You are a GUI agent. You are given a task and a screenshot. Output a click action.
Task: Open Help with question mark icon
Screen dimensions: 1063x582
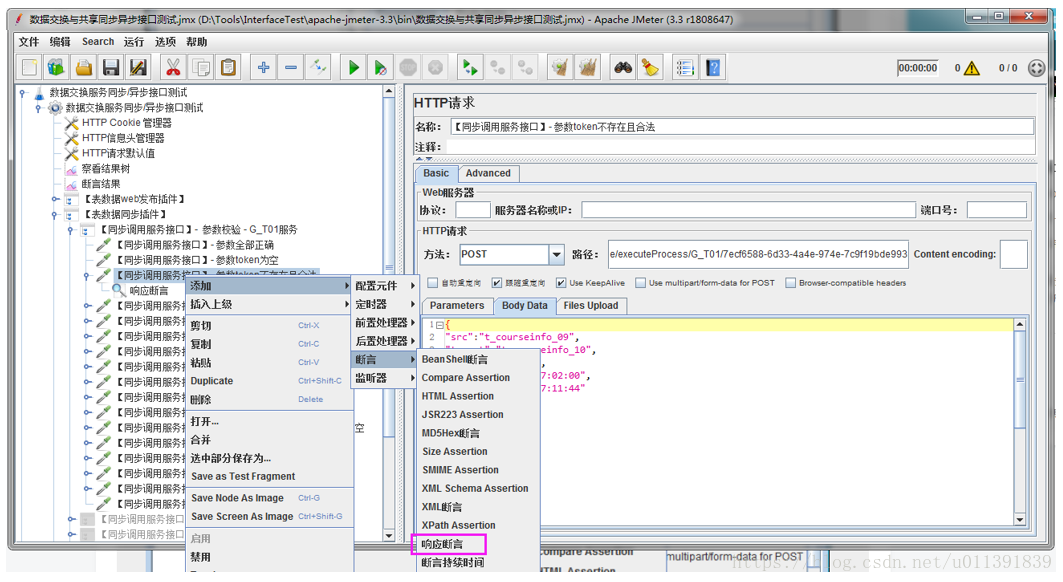[713, 68]
